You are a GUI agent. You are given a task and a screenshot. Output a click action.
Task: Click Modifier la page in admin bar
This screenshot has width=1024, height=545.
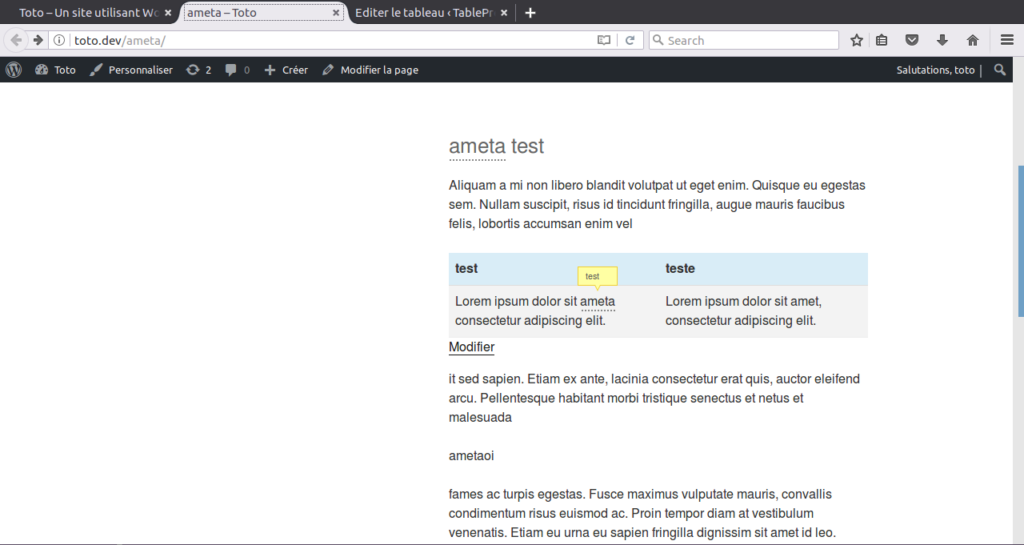[370, 70]
